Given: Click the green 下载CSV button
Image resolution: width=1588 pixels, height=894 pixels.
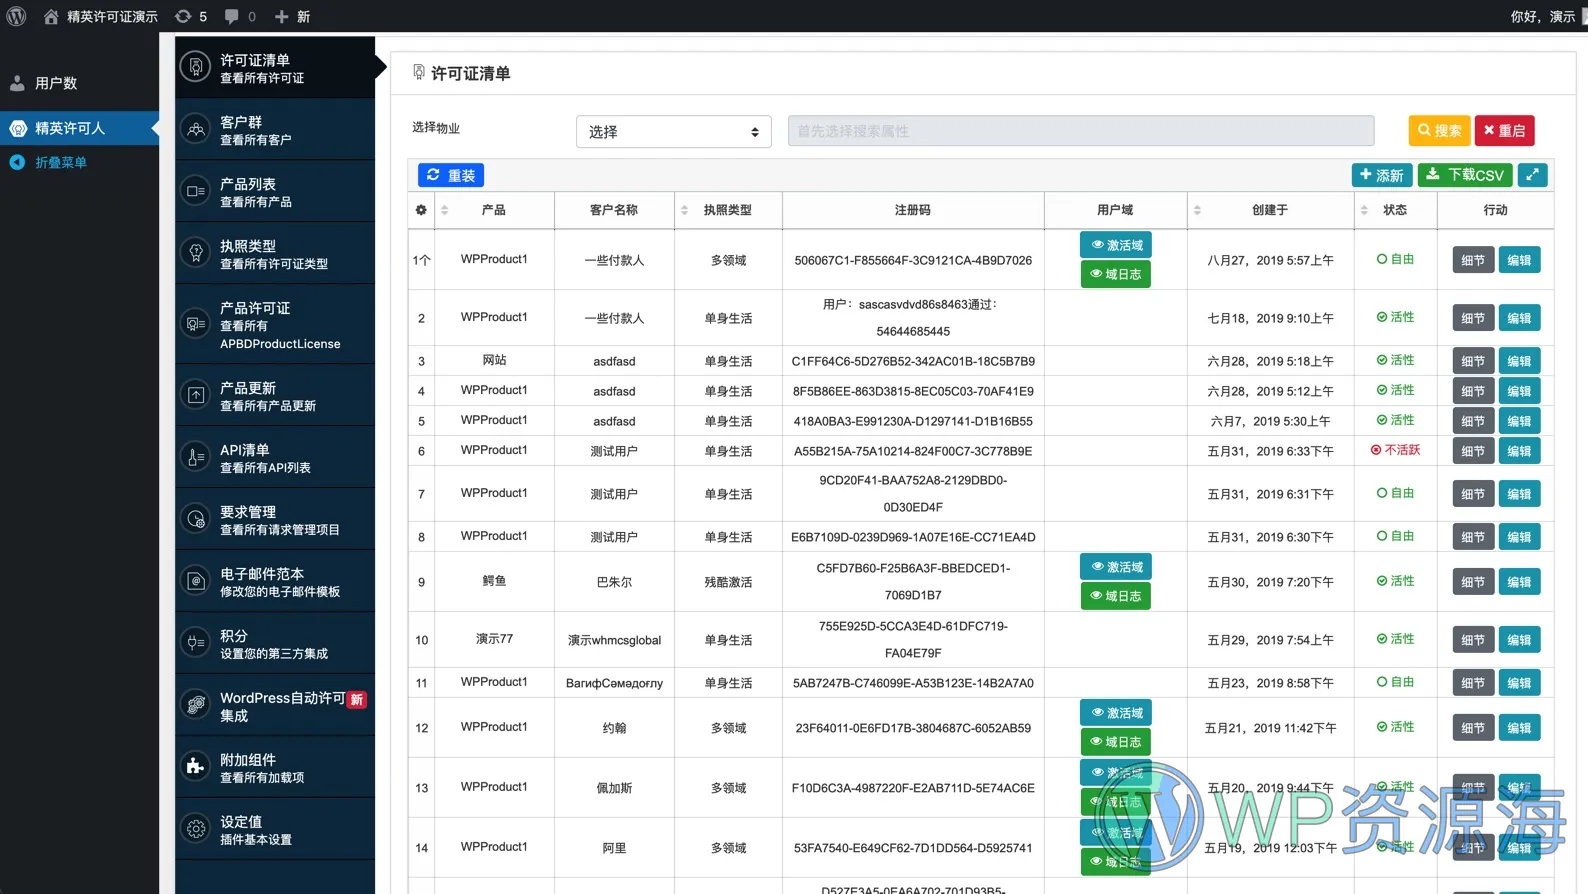Looking at the screenshot, I should [1464, 175].
